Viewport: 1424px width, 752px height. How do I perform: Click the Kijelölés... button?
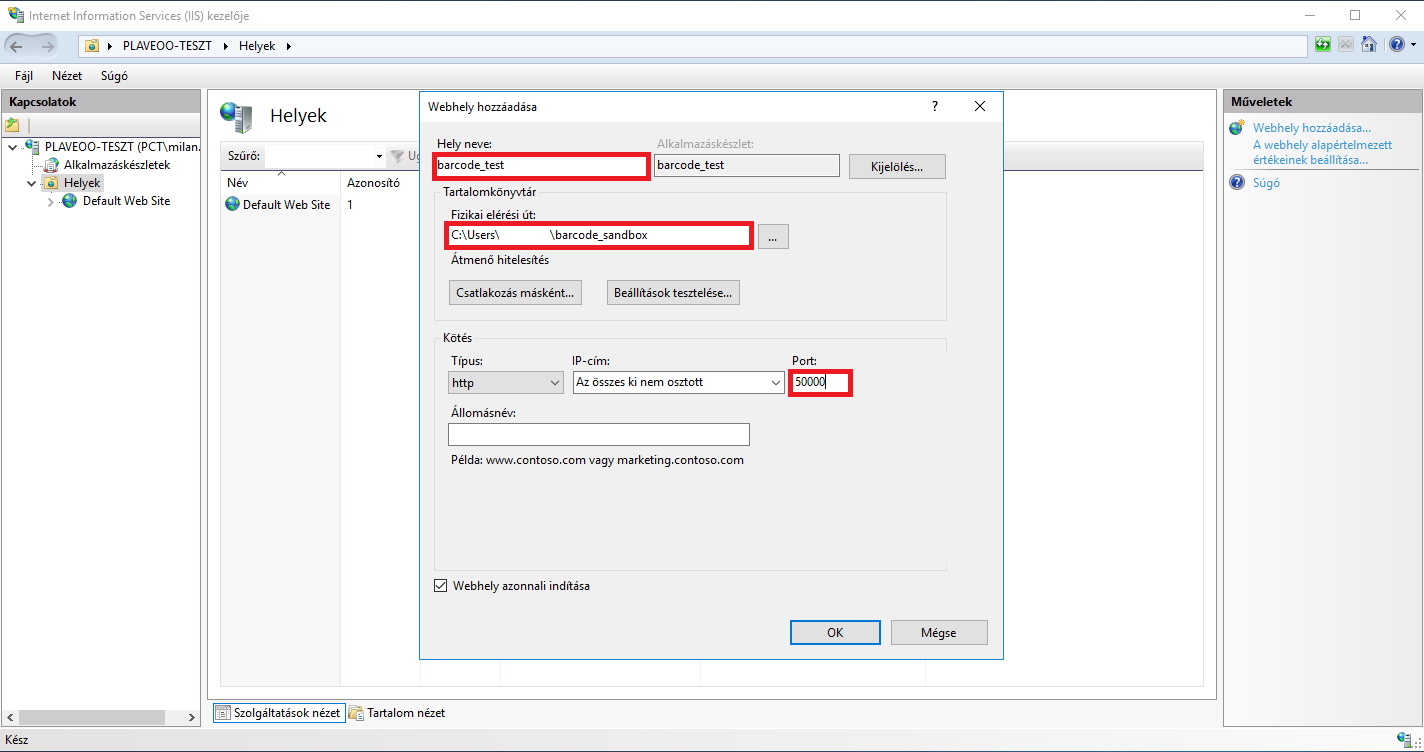coord(896,166)
